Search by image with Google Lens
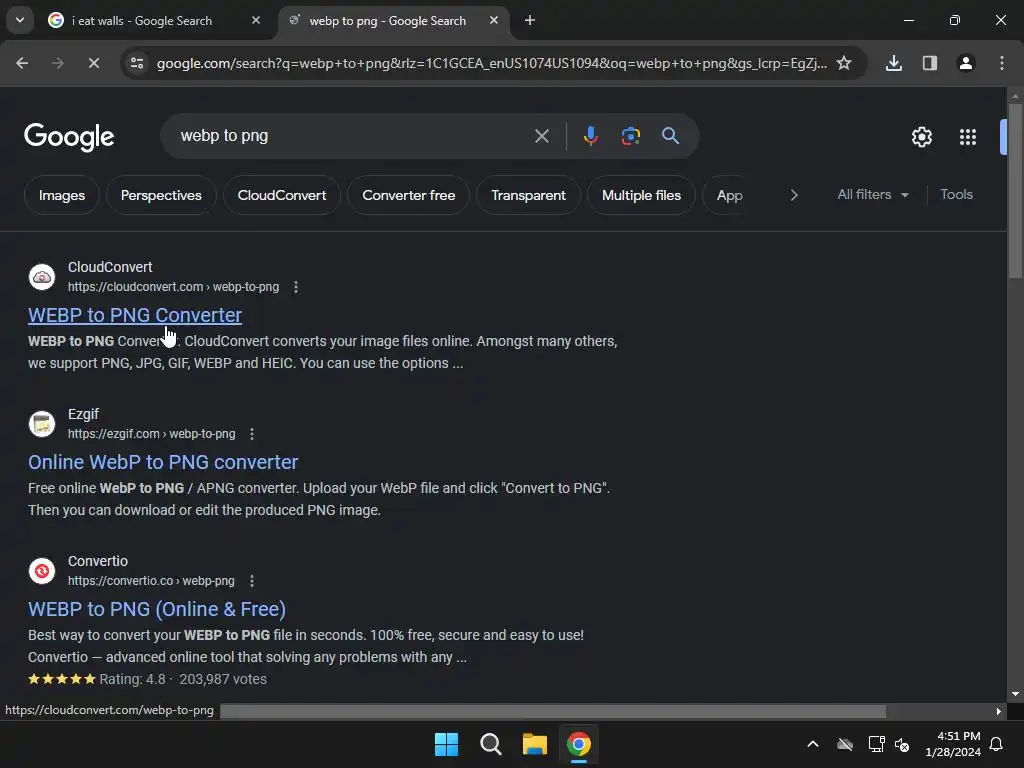This screenshot has width=1024, height=768. [631, 136]
